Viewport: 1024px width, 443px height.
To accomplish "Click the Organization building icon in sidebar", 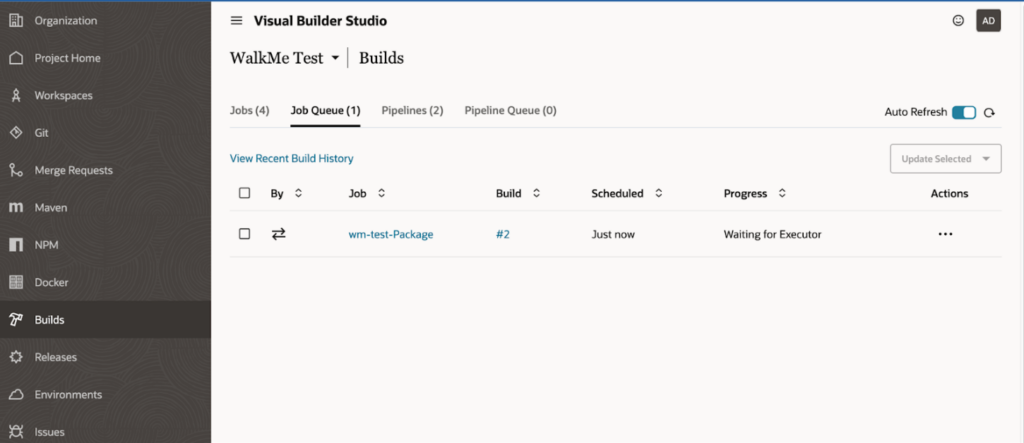I will (16, 20).
